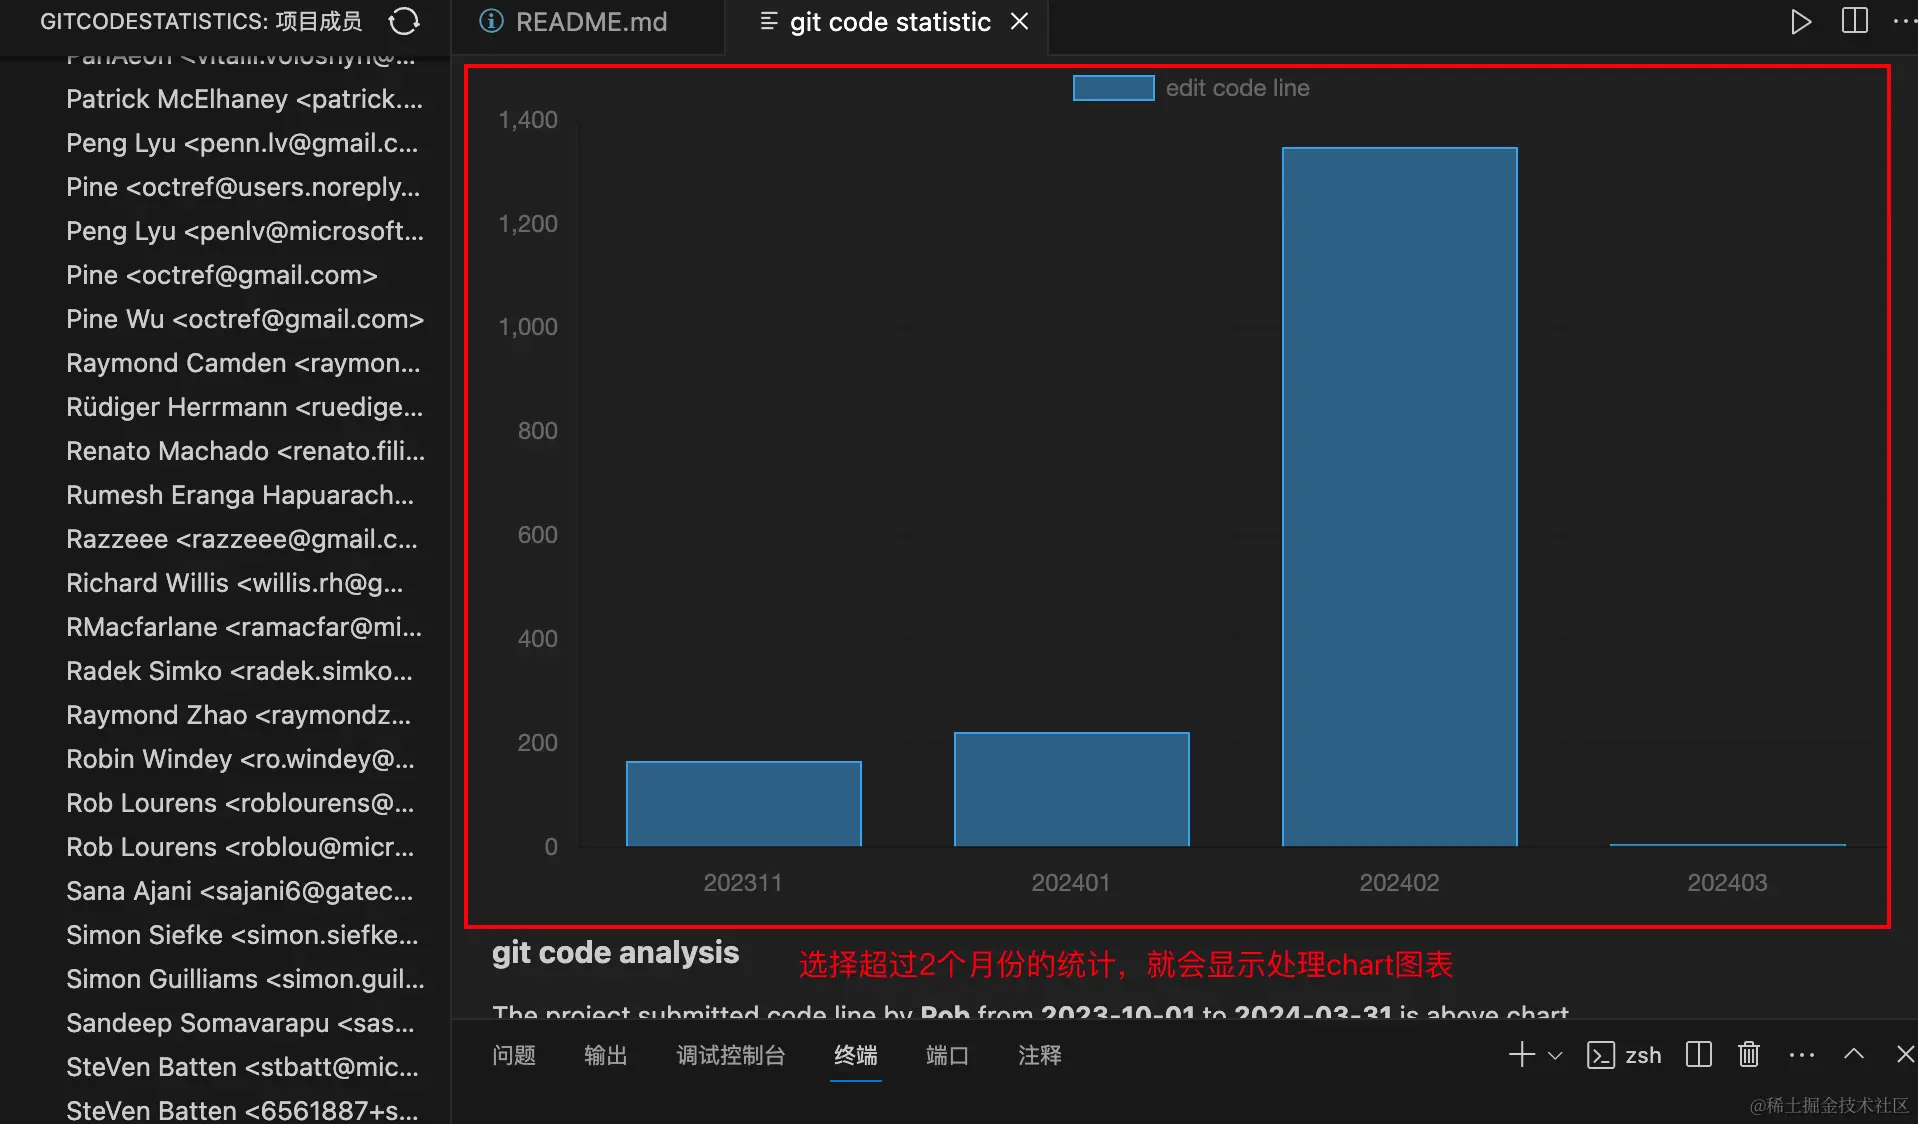Select member Patrick McElhaney
This screenshot has height=1124, width=1918.
tap(225, 99)
